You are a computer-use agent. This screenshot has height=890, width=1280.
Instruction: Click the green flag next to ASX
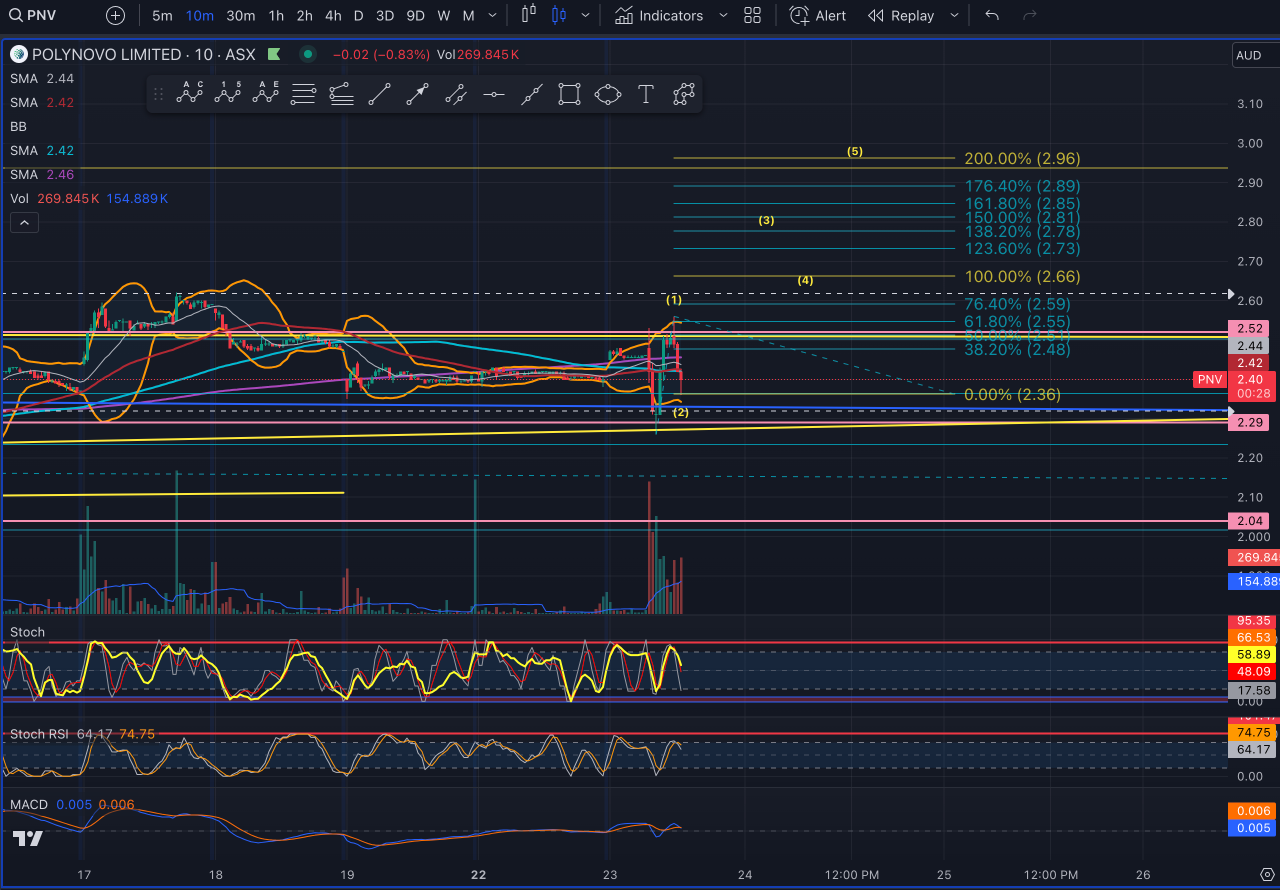(272, 54)
